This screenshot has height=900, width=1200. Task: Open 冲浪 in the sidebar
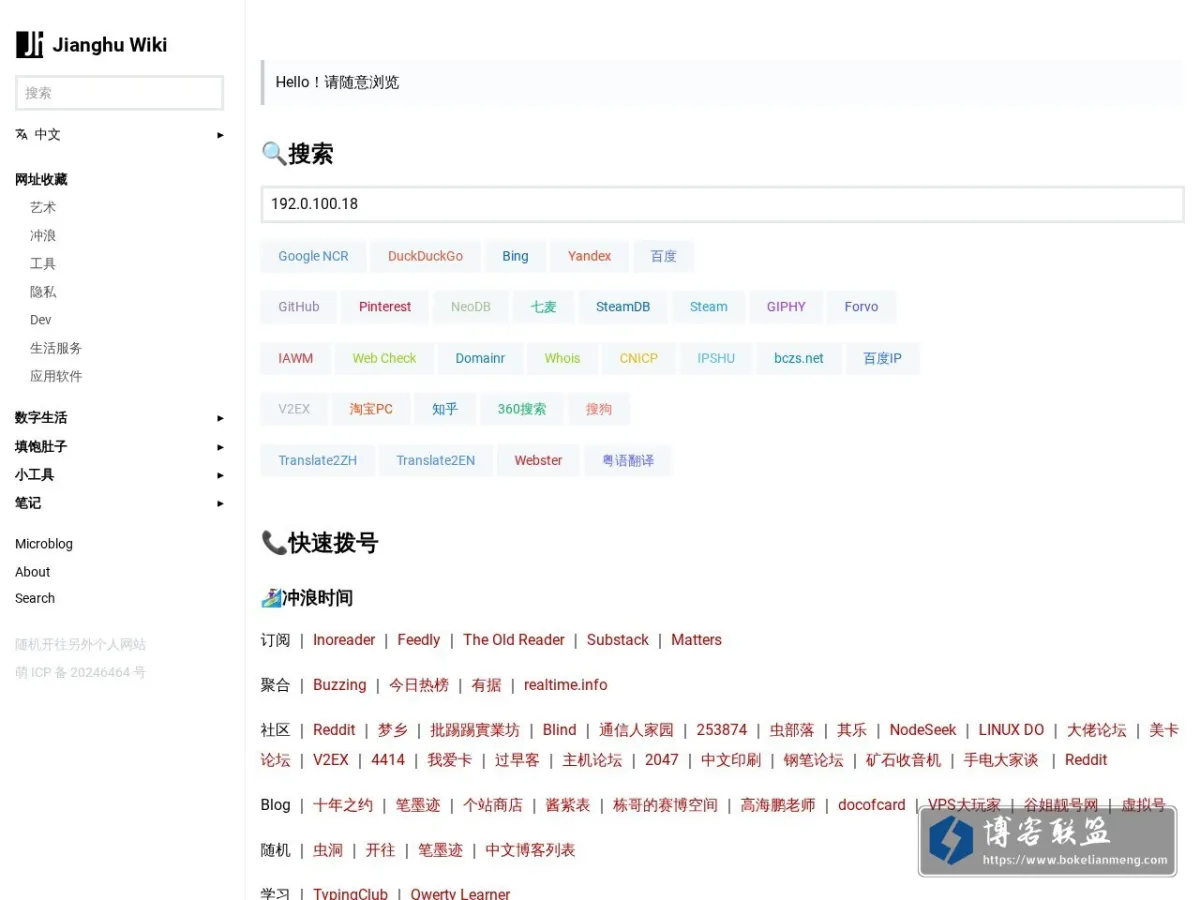click(x=43, y=236)
